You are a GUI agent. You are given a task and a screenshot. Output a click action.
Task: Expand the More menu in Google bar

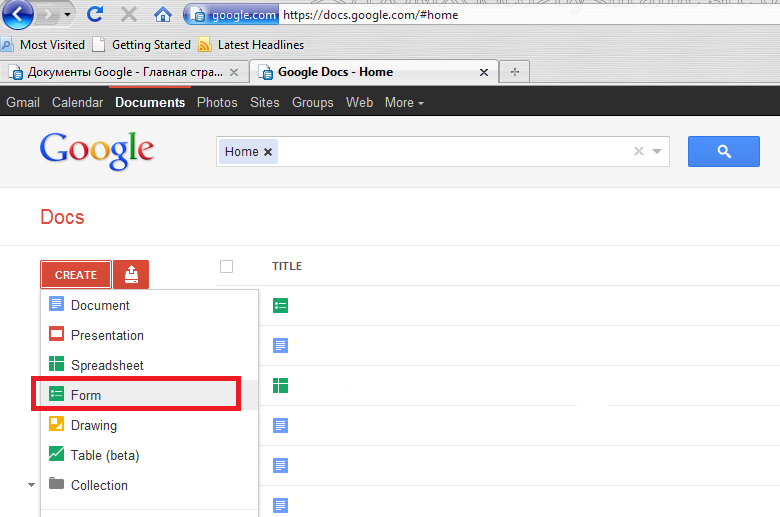(404, 103)
